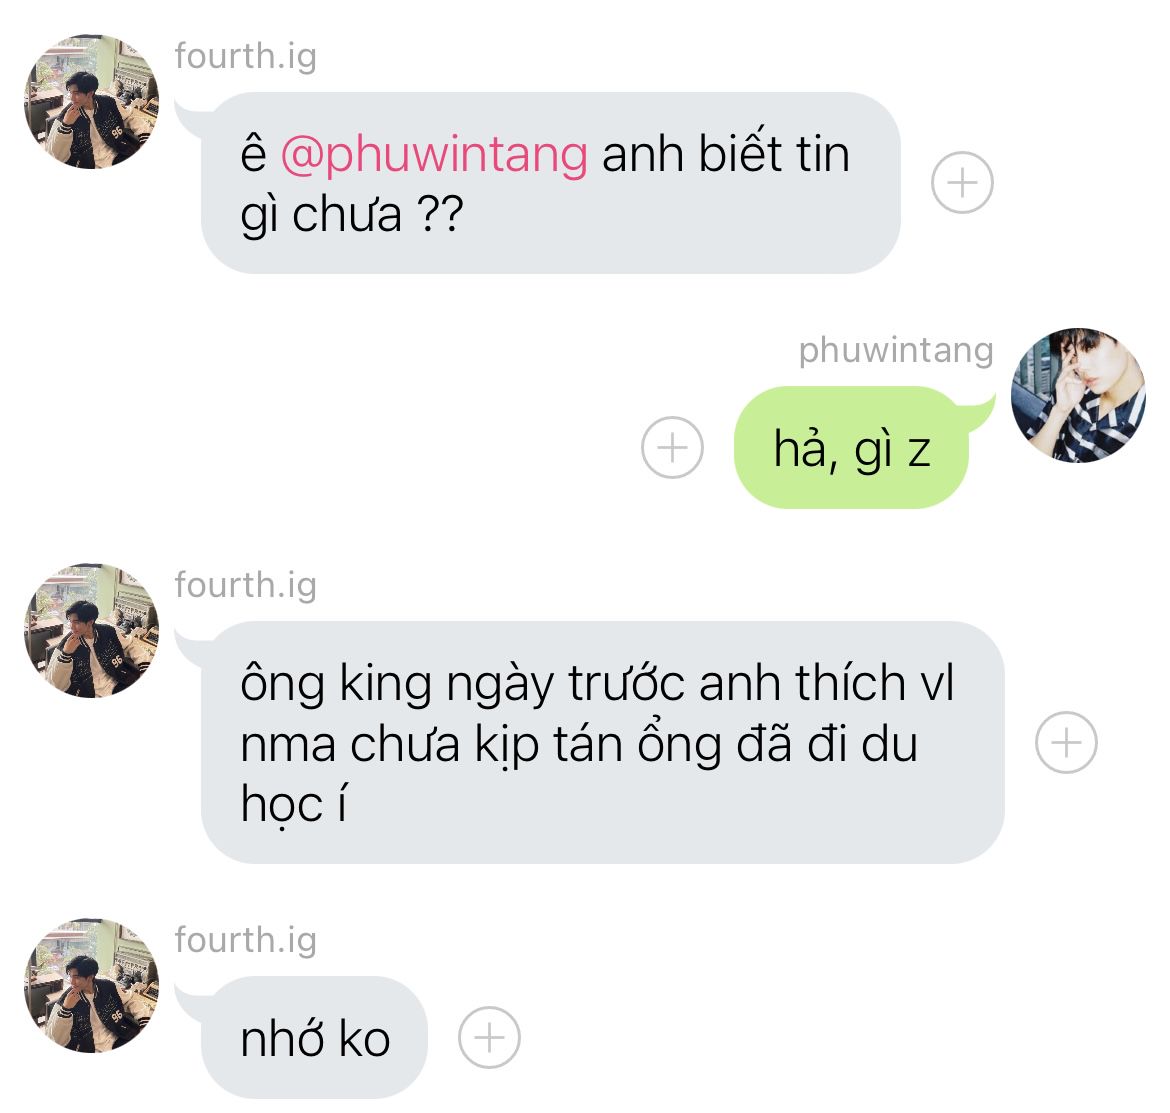Open phuwintang's profile avatar

coord(1078,395)
